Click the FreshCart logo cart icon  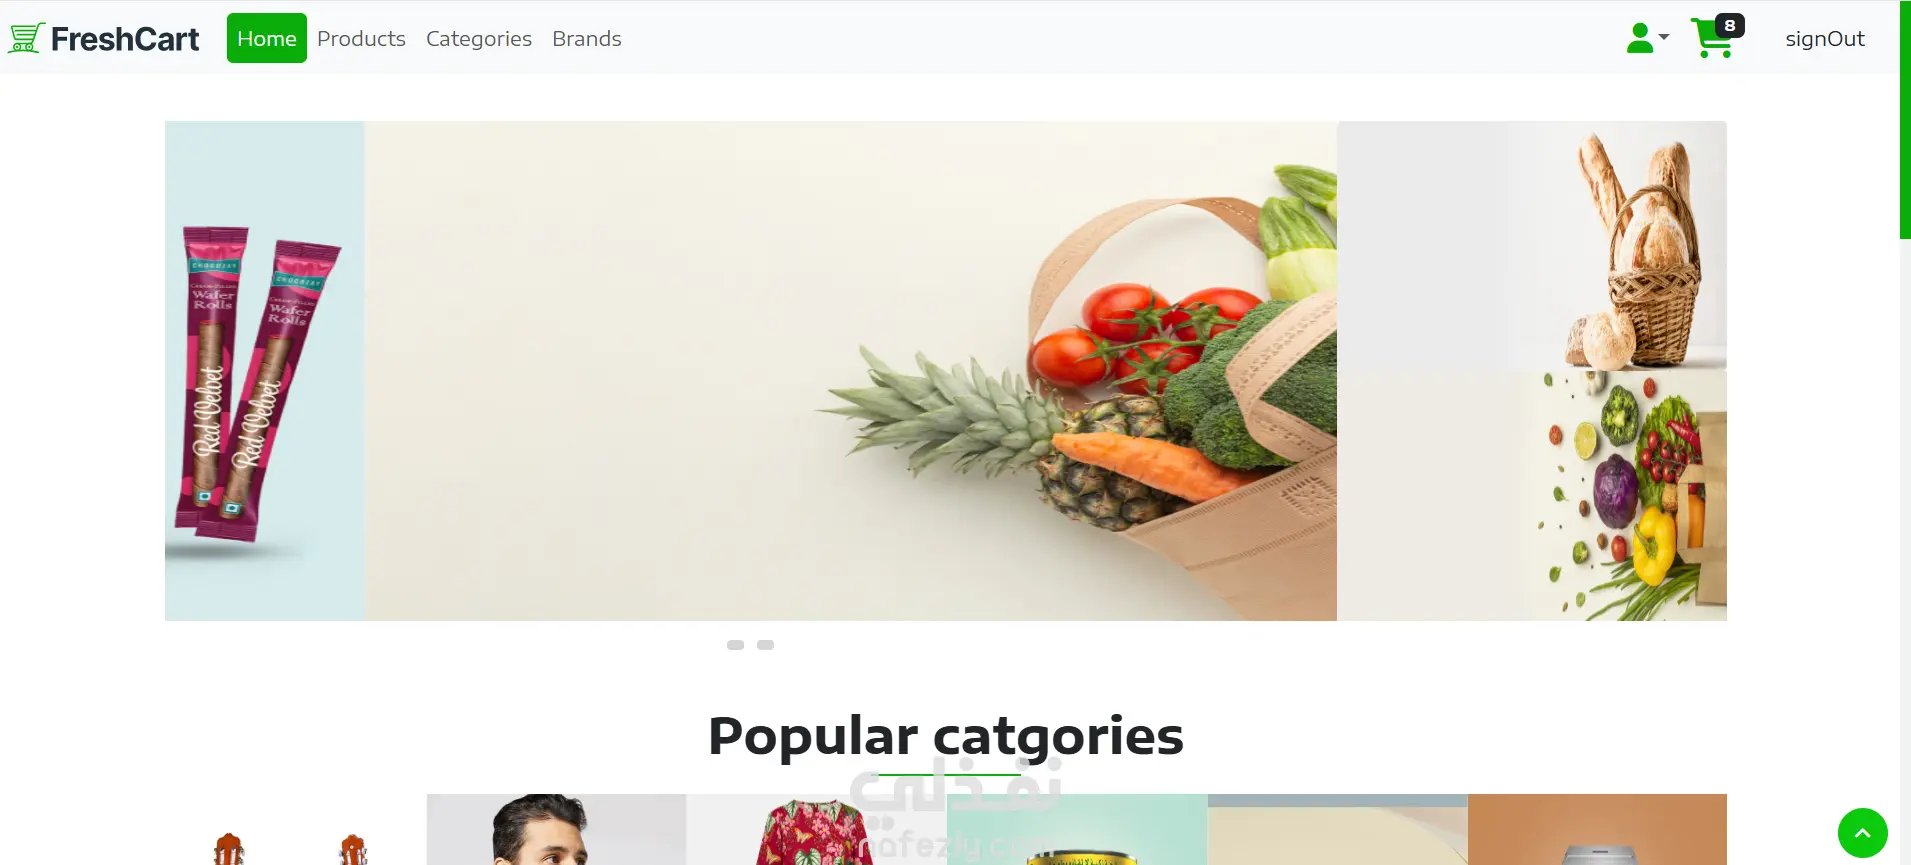[26, 38]
